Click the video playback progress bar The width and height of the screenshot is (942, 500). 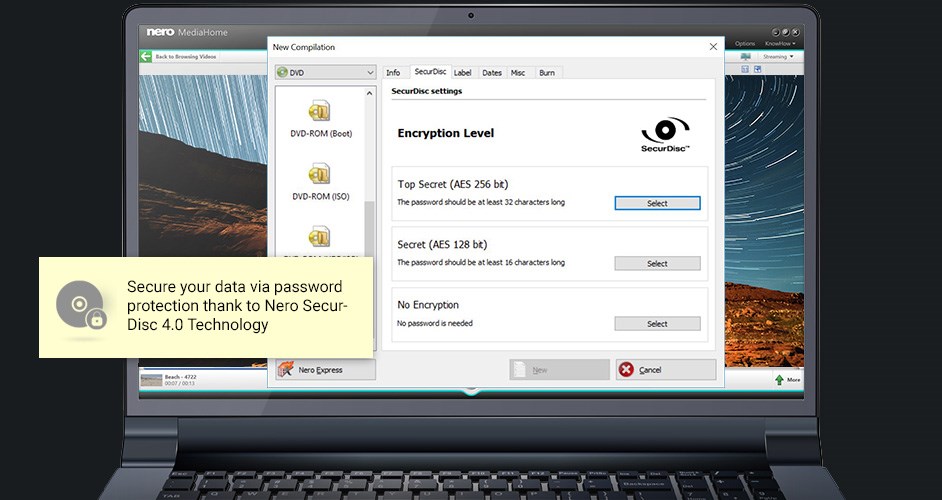pyautogui.click(x=203, y=368)
